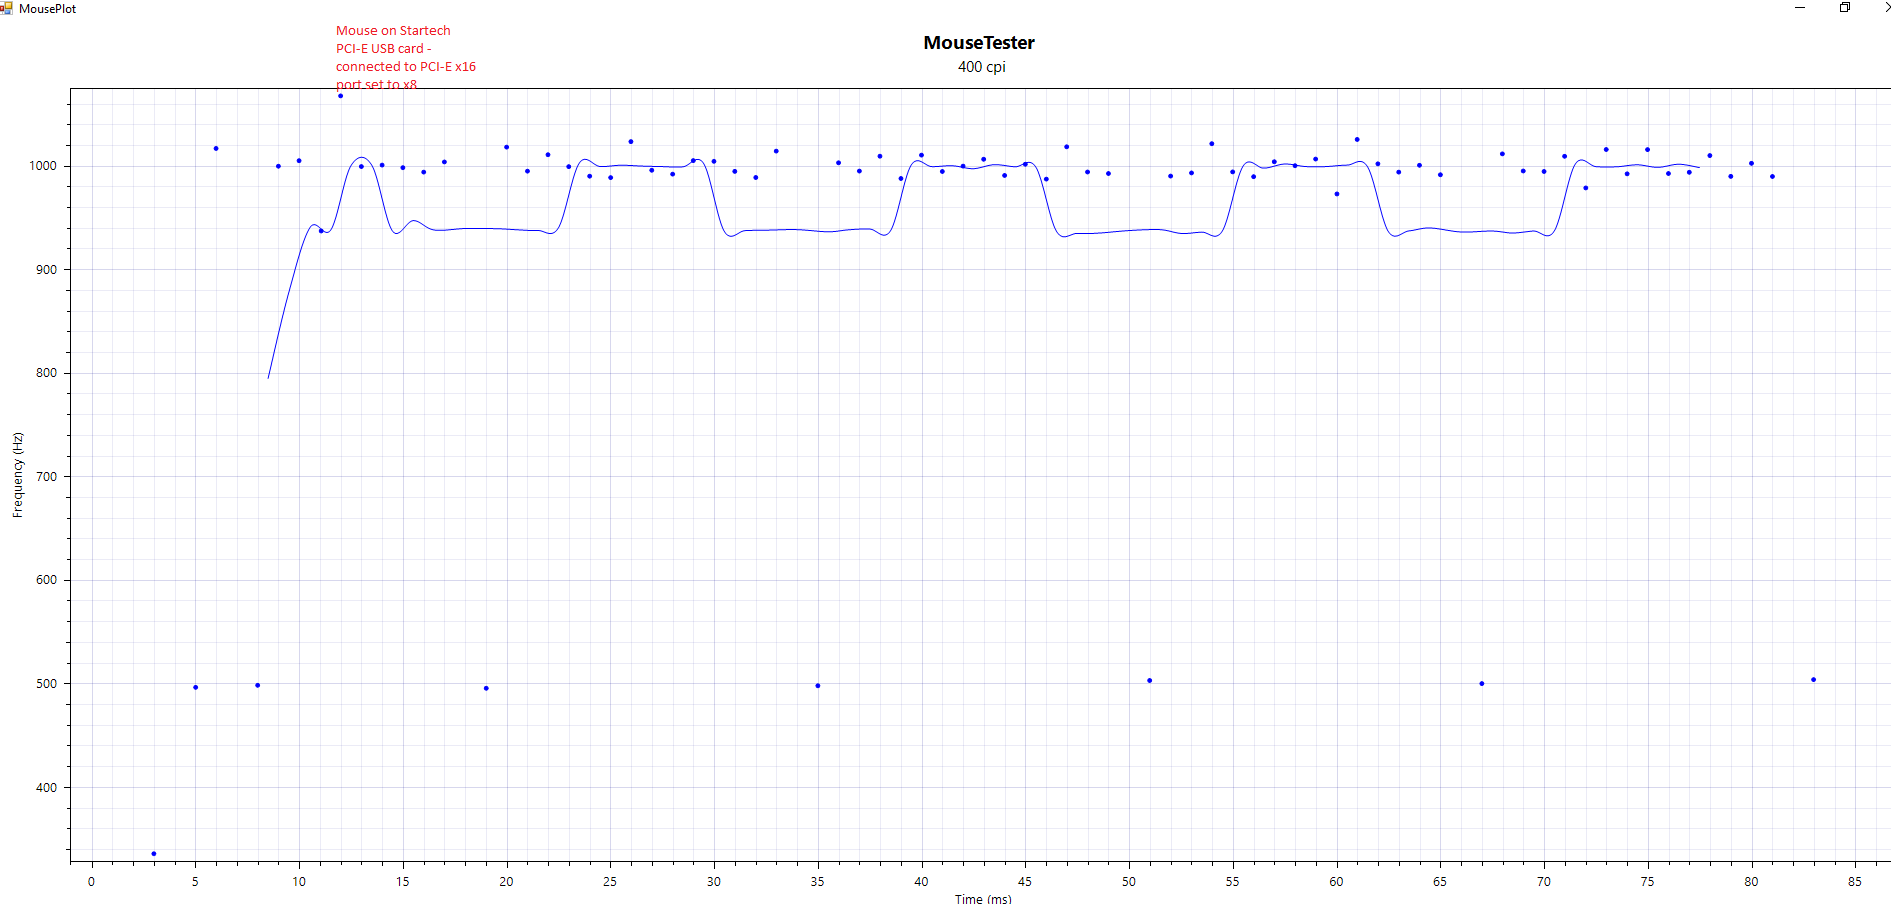Select the 500 Hz data point near 19 ms
Screen dimensions: 1891x904
pyautogui.click(x=486, y=688)
